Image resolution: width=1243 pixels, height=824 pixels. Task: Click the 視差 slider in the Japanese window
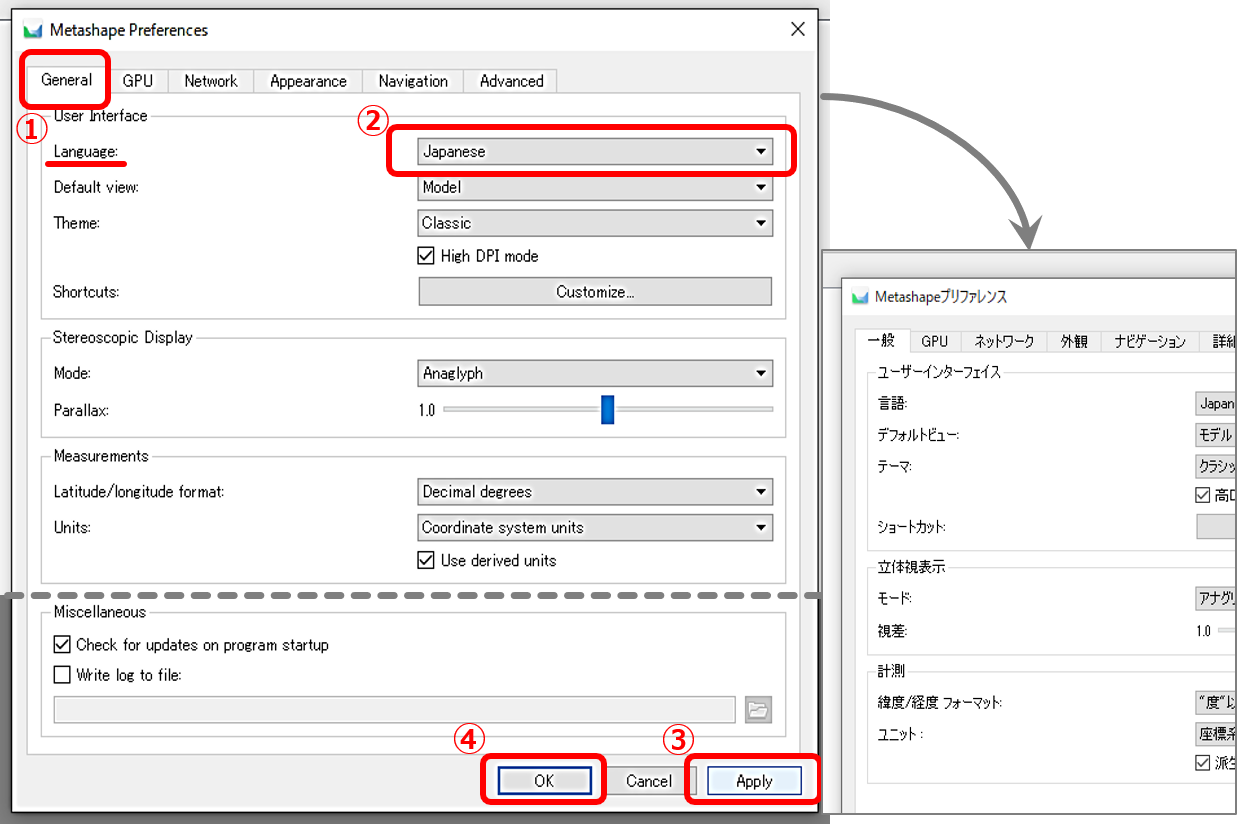[1228, 630]
